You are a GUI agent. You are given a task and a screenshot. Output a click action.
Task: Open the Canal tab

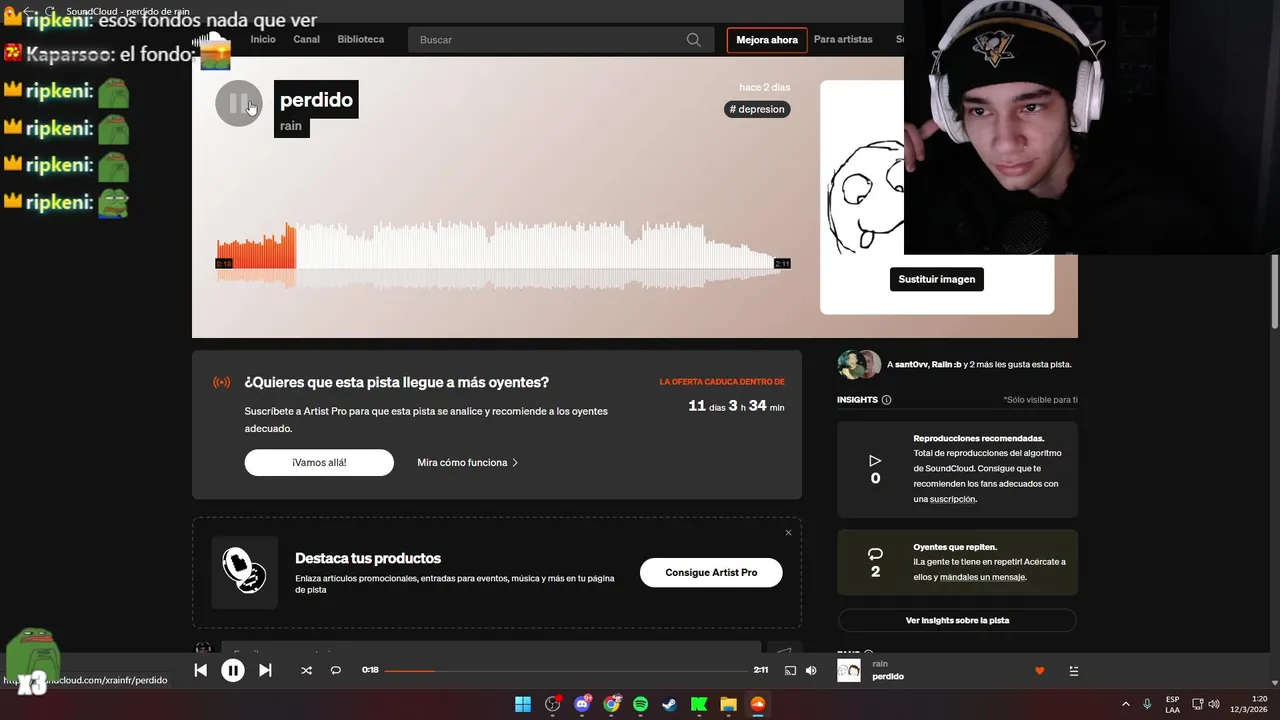306,39
